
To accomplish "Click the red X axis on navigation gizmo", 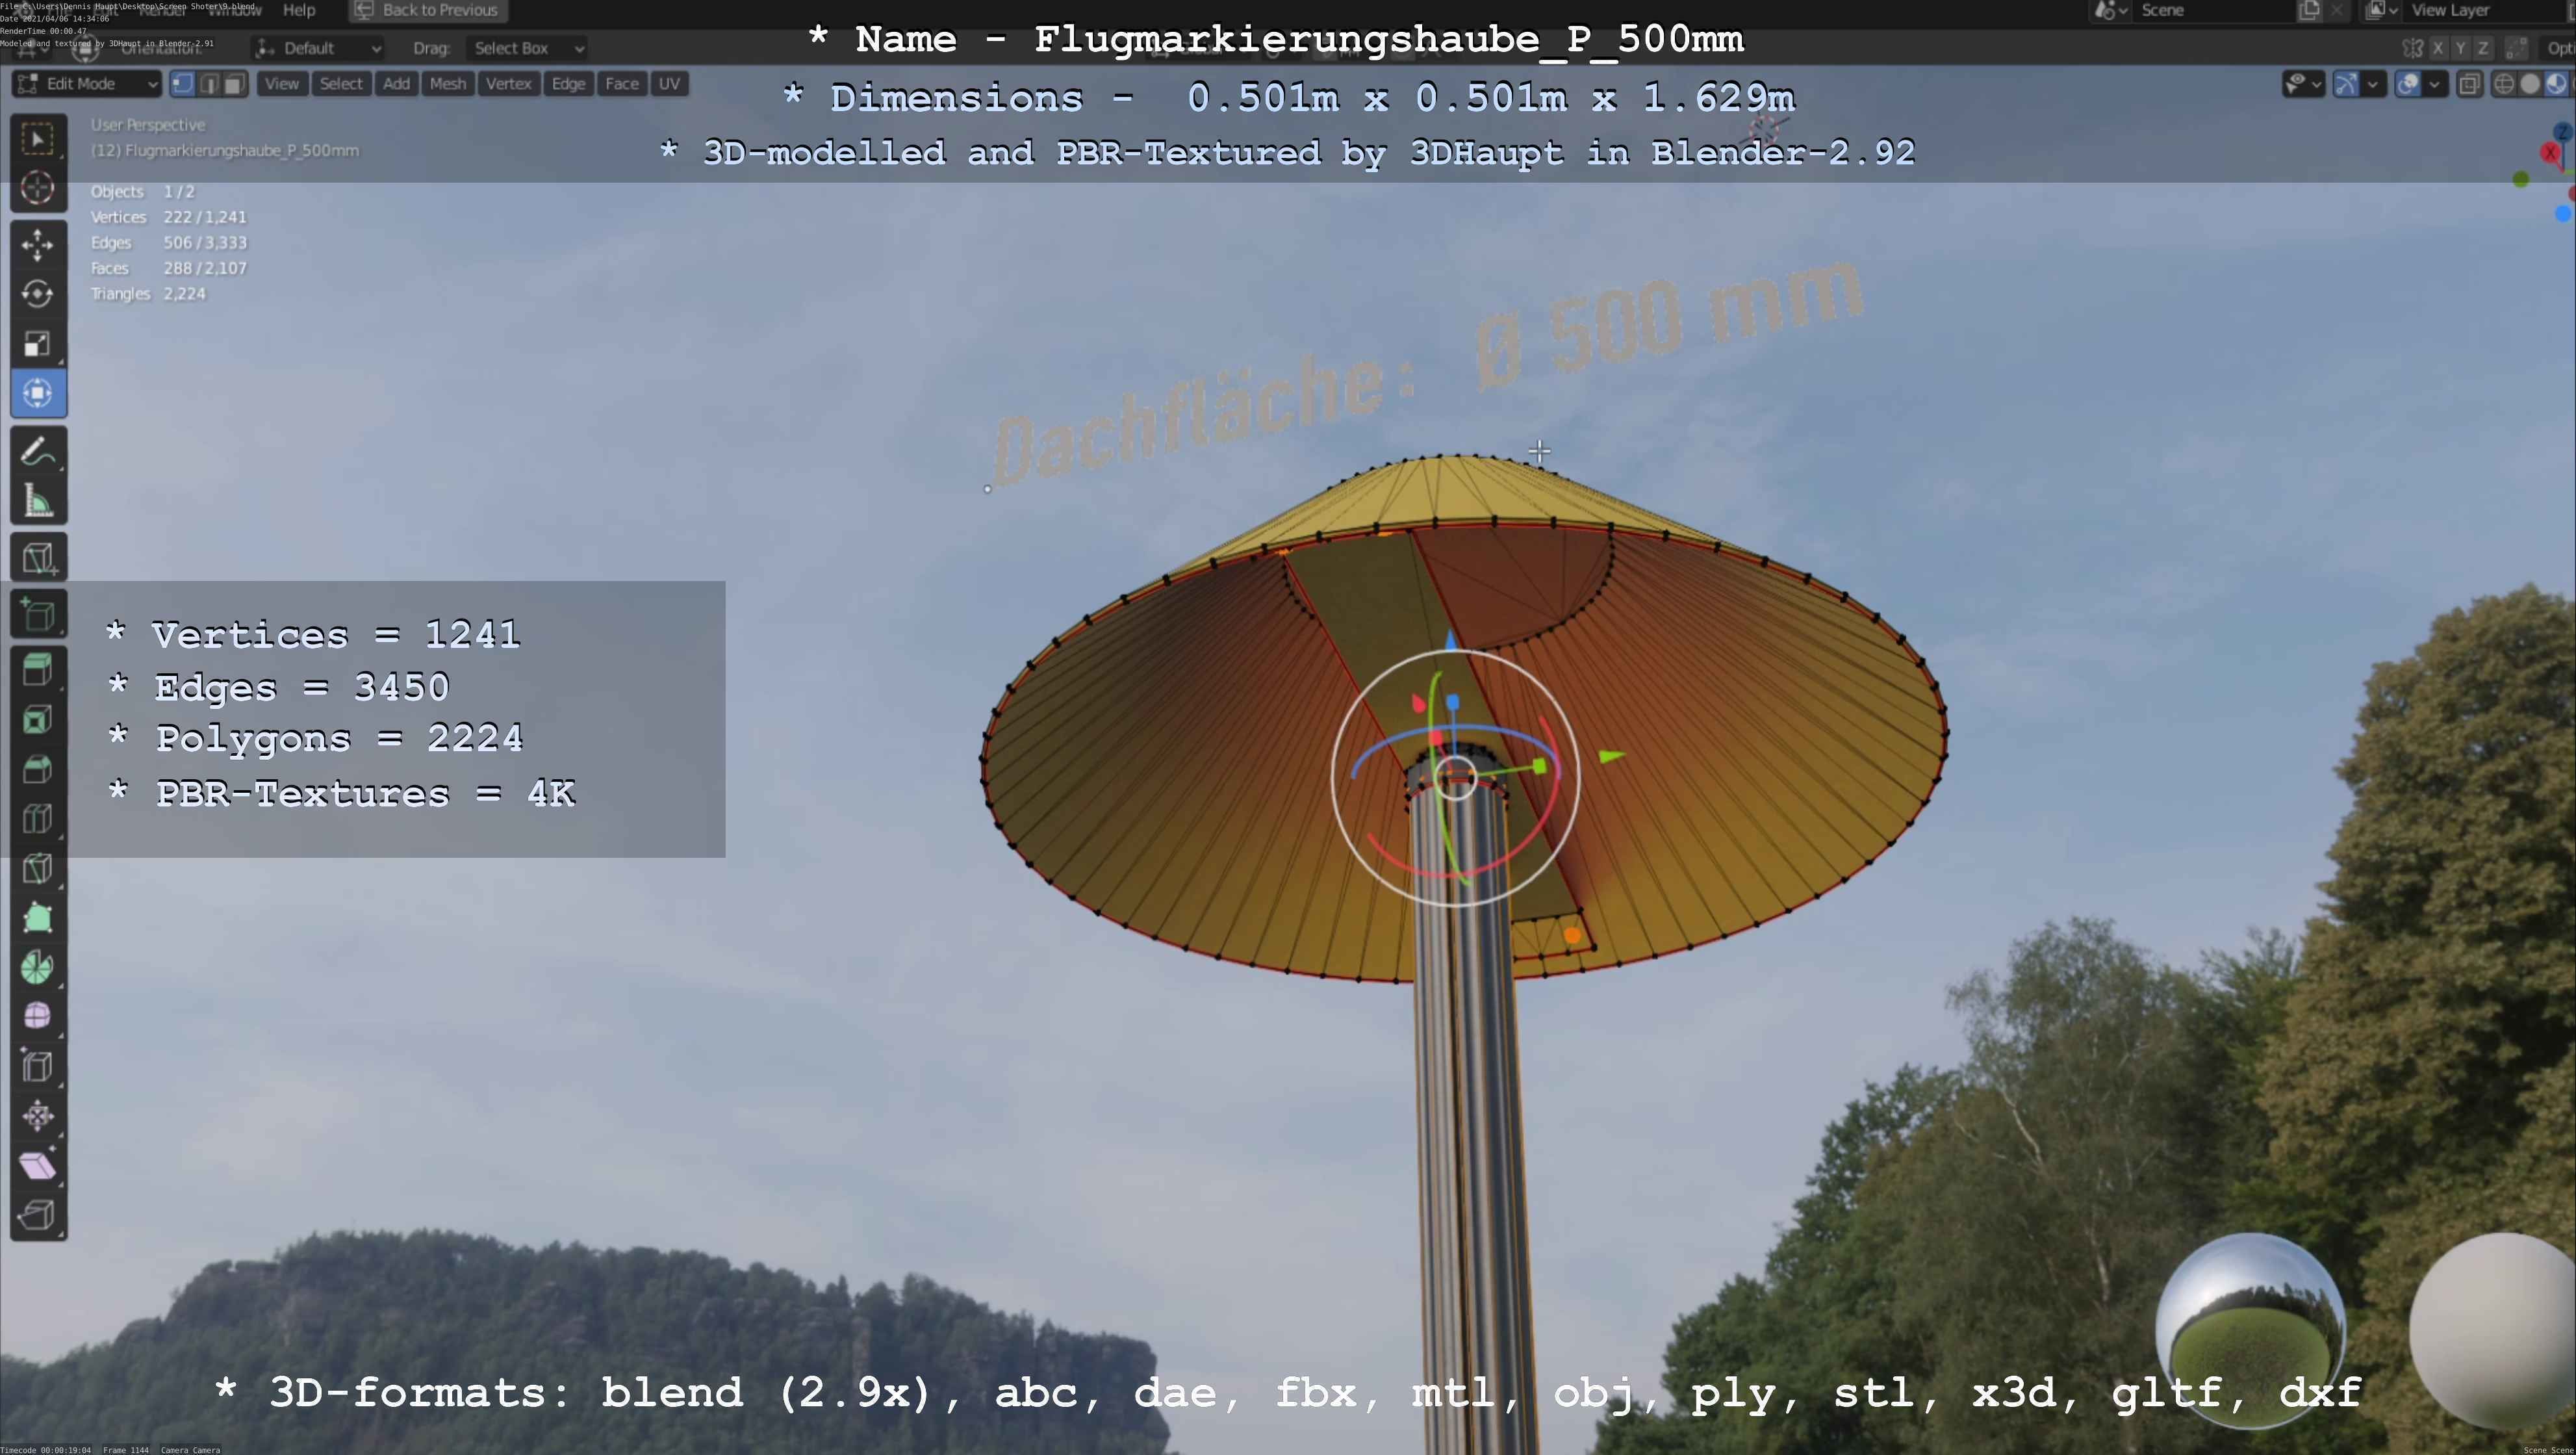I will pyautogui.click(x=2550, y=153).
